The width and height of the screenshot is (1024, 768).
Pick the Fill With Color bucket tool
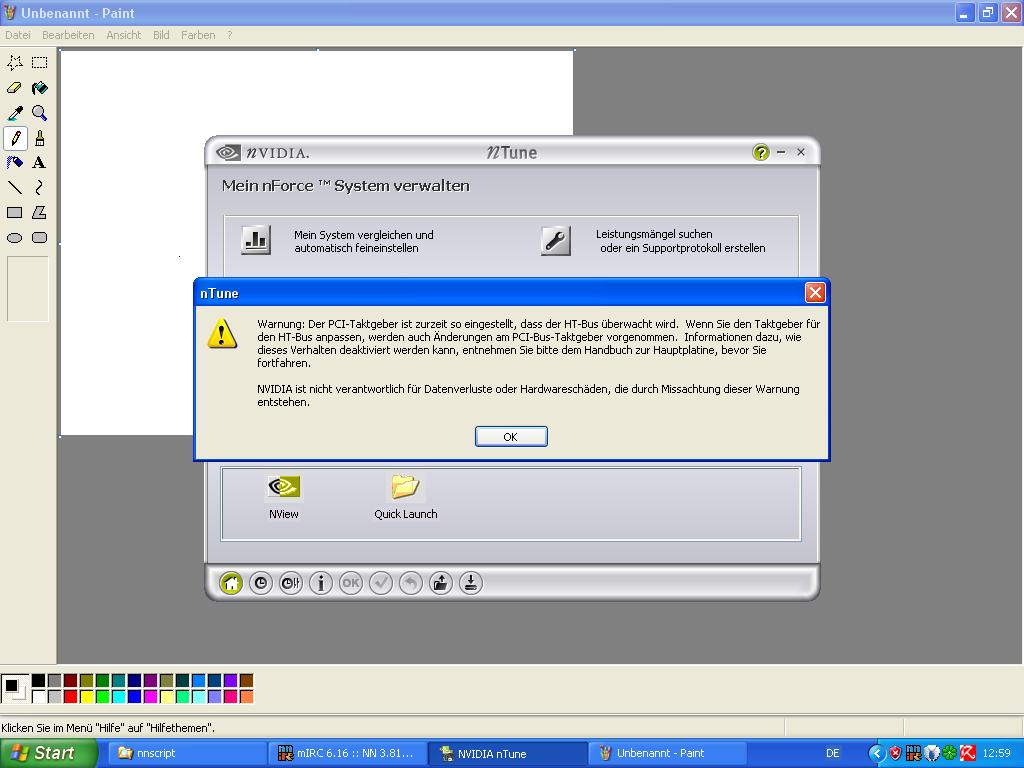[40, 88]
